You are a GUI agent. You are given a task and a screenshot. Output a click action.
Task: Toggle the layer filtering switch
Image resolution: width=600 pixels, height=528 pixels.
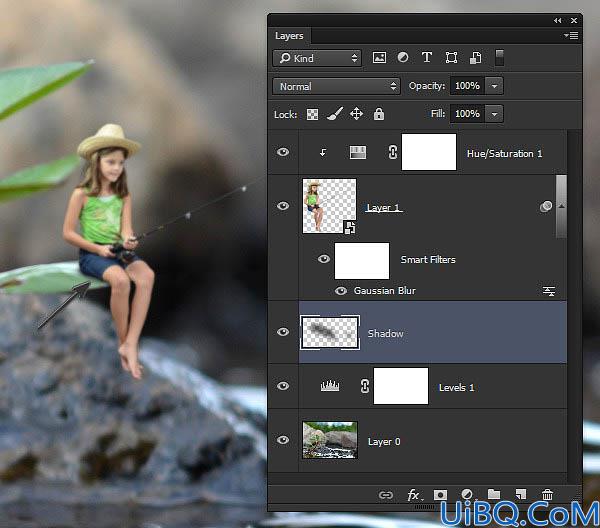pyautogui.click(x=499, y=58)
